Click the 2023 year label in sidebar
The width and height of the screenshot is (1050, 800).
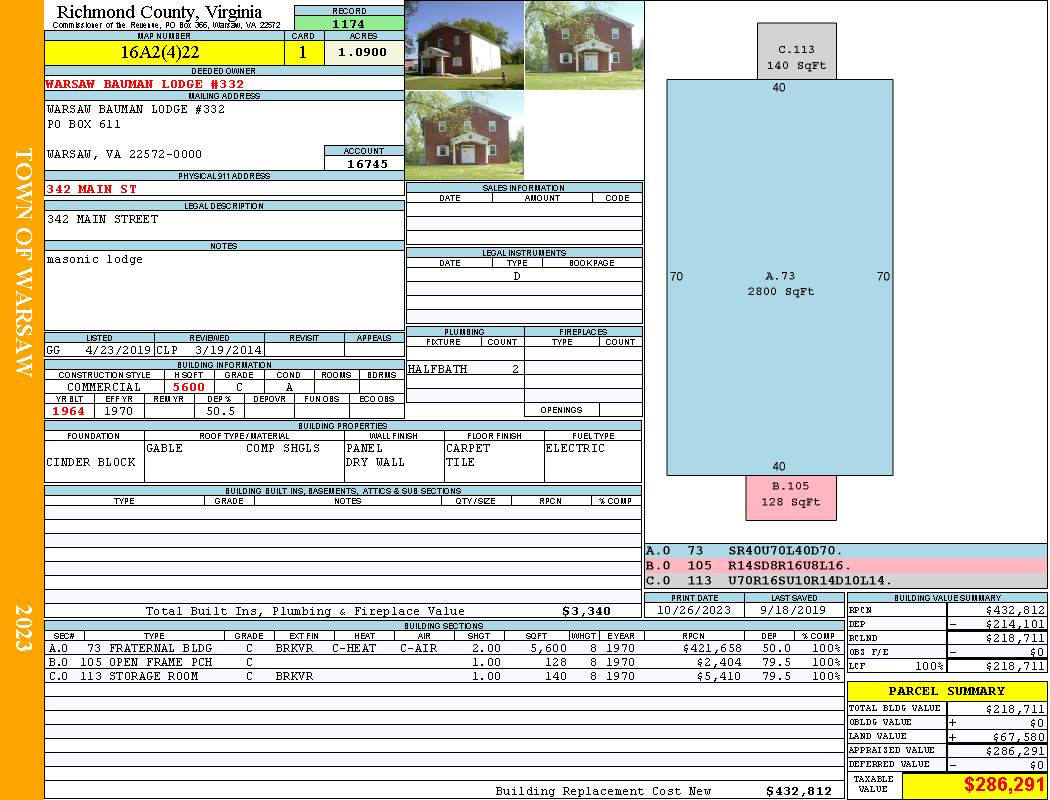23,627
